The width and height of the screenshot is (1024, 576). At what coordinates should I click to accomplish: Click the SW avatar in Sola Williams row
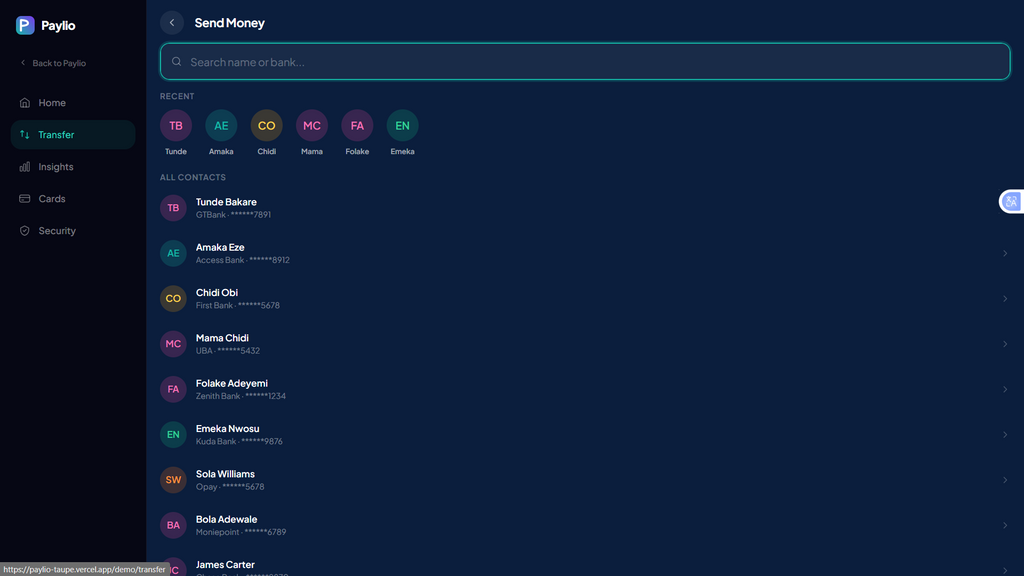(173, 480)
